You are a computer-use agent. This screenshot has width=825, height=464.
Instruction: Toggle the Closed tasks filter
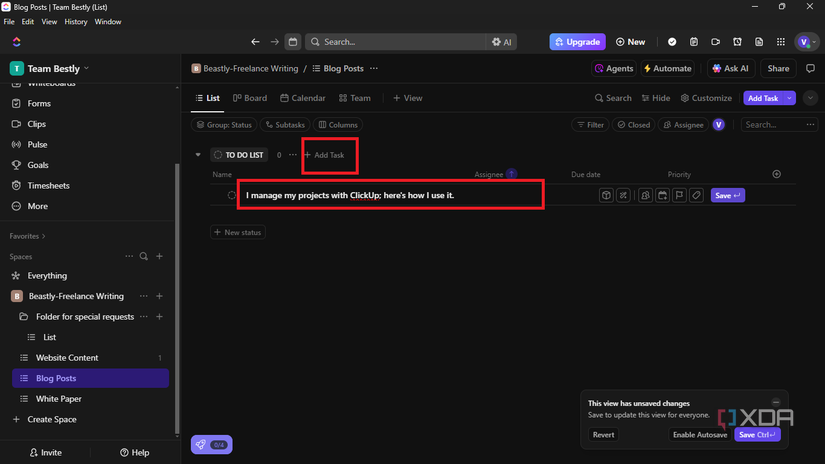tap(633, 125)
